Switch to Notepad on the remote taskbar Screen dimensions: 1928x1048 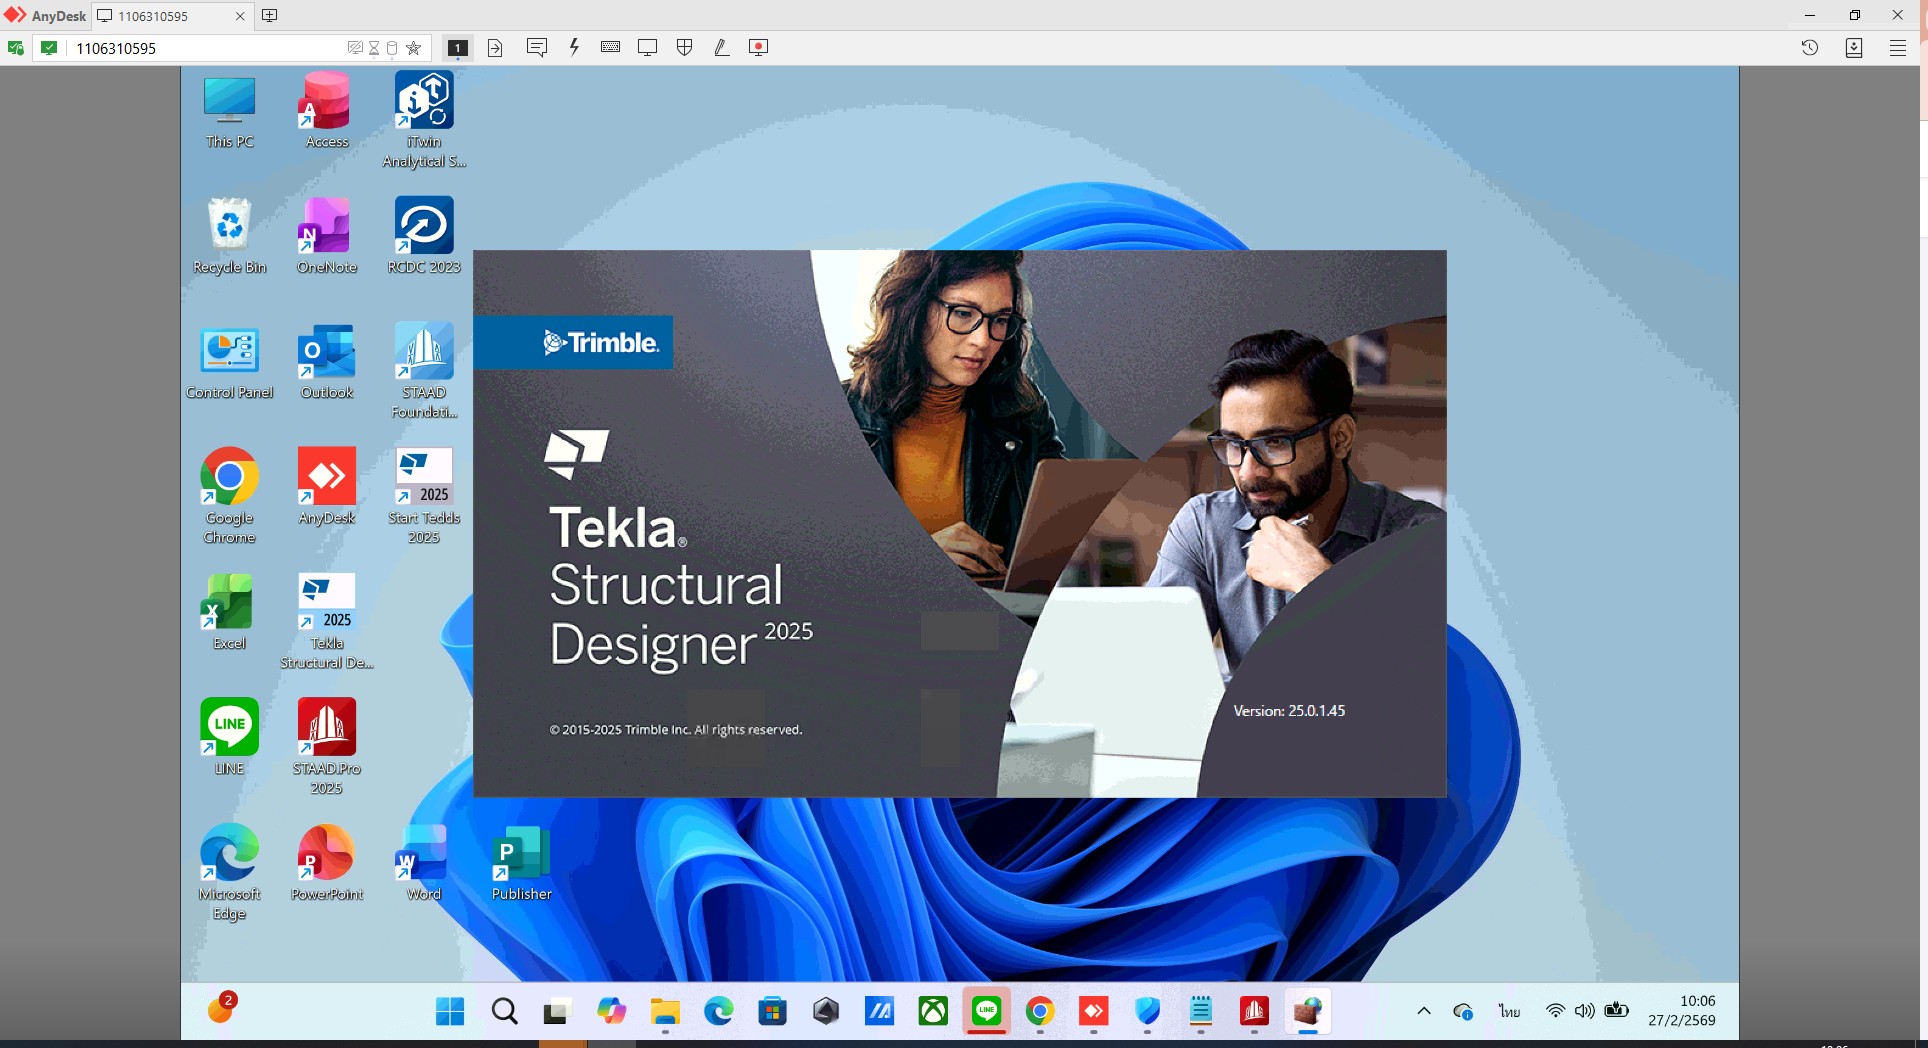tap(1201, 1012)
